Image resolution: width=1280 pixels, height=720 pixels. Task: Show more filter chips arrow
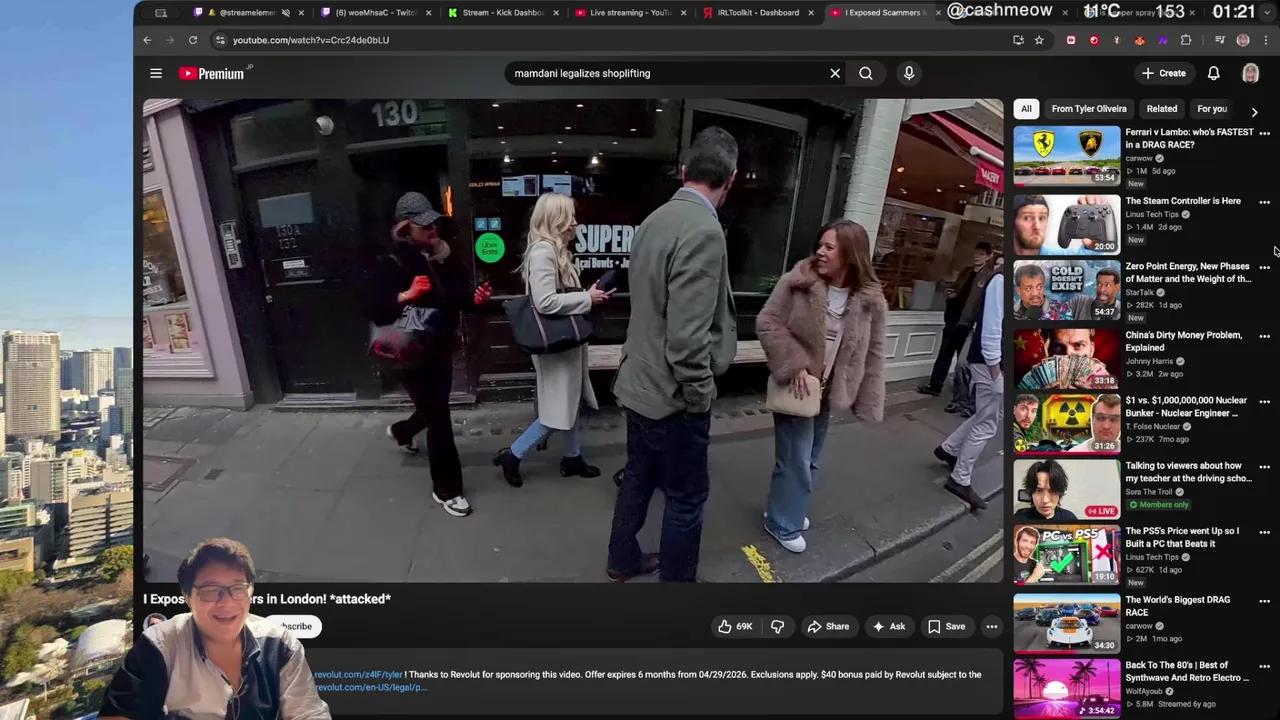1254,112
